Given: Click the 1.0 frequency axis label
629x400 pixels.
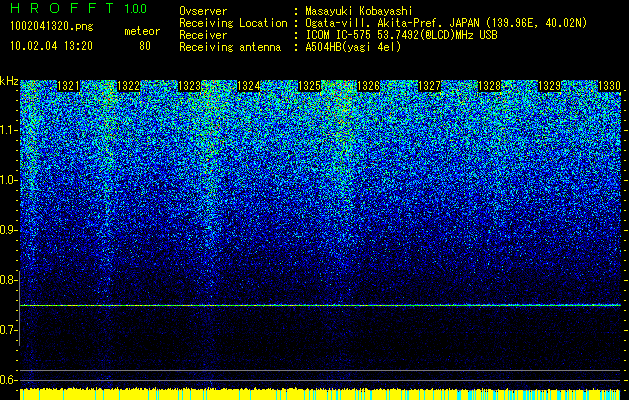Looking at the screenshot, I should (8, 180).
